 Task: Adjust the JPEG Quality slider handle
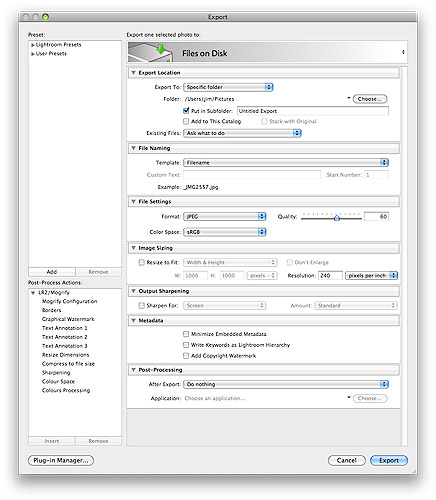point(337,218)
